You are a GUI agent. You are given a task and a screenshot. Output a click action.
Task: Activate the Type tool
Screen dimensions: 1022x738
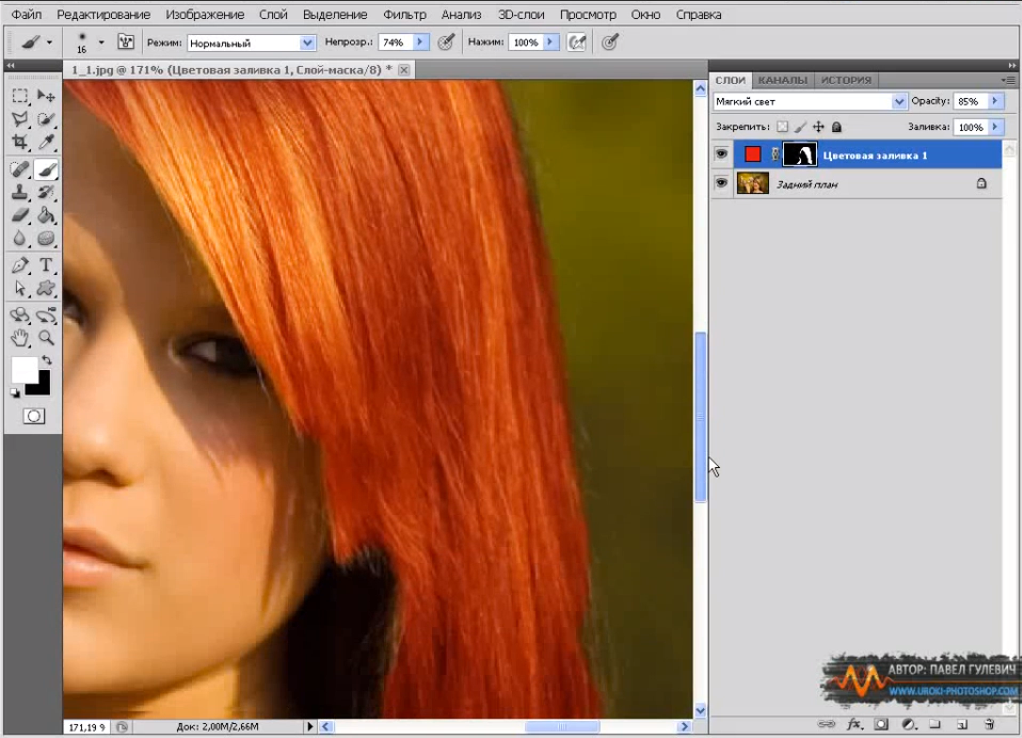pyautogui.click(x=46, y=265)
